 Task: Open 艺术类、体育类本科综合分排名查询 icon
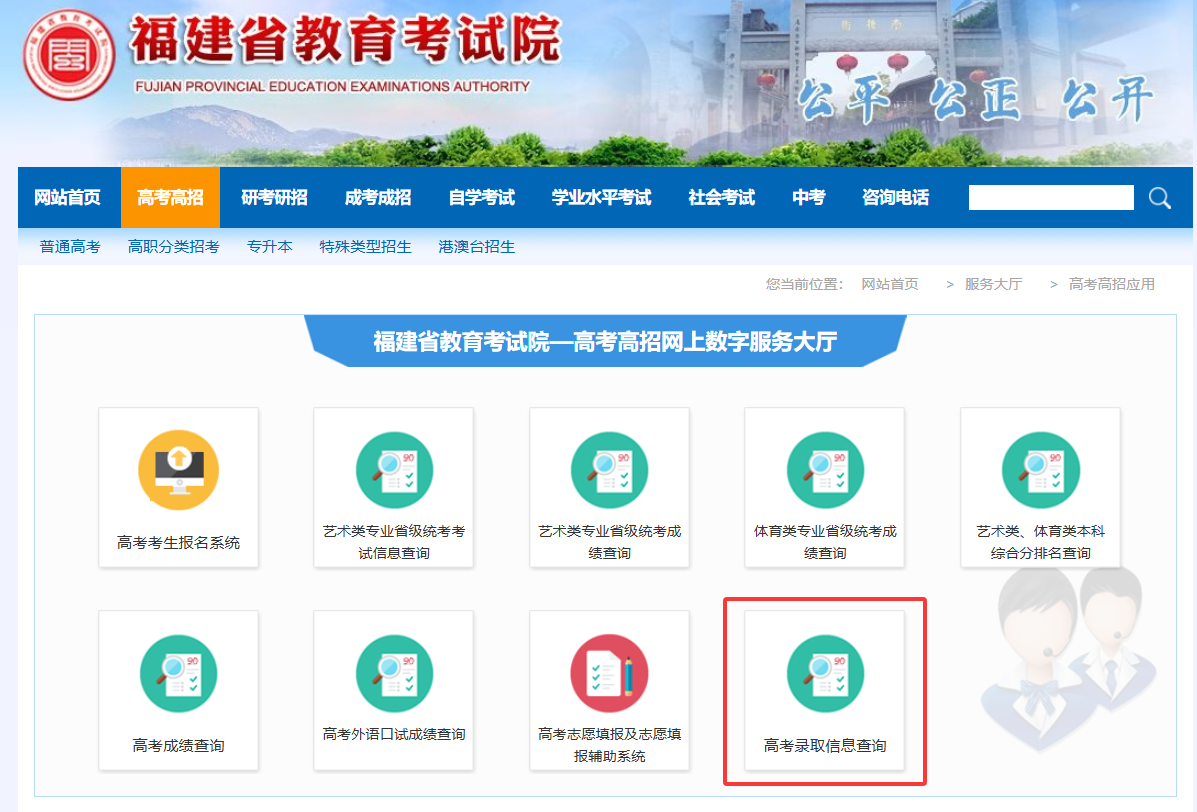click(1041, 470)
